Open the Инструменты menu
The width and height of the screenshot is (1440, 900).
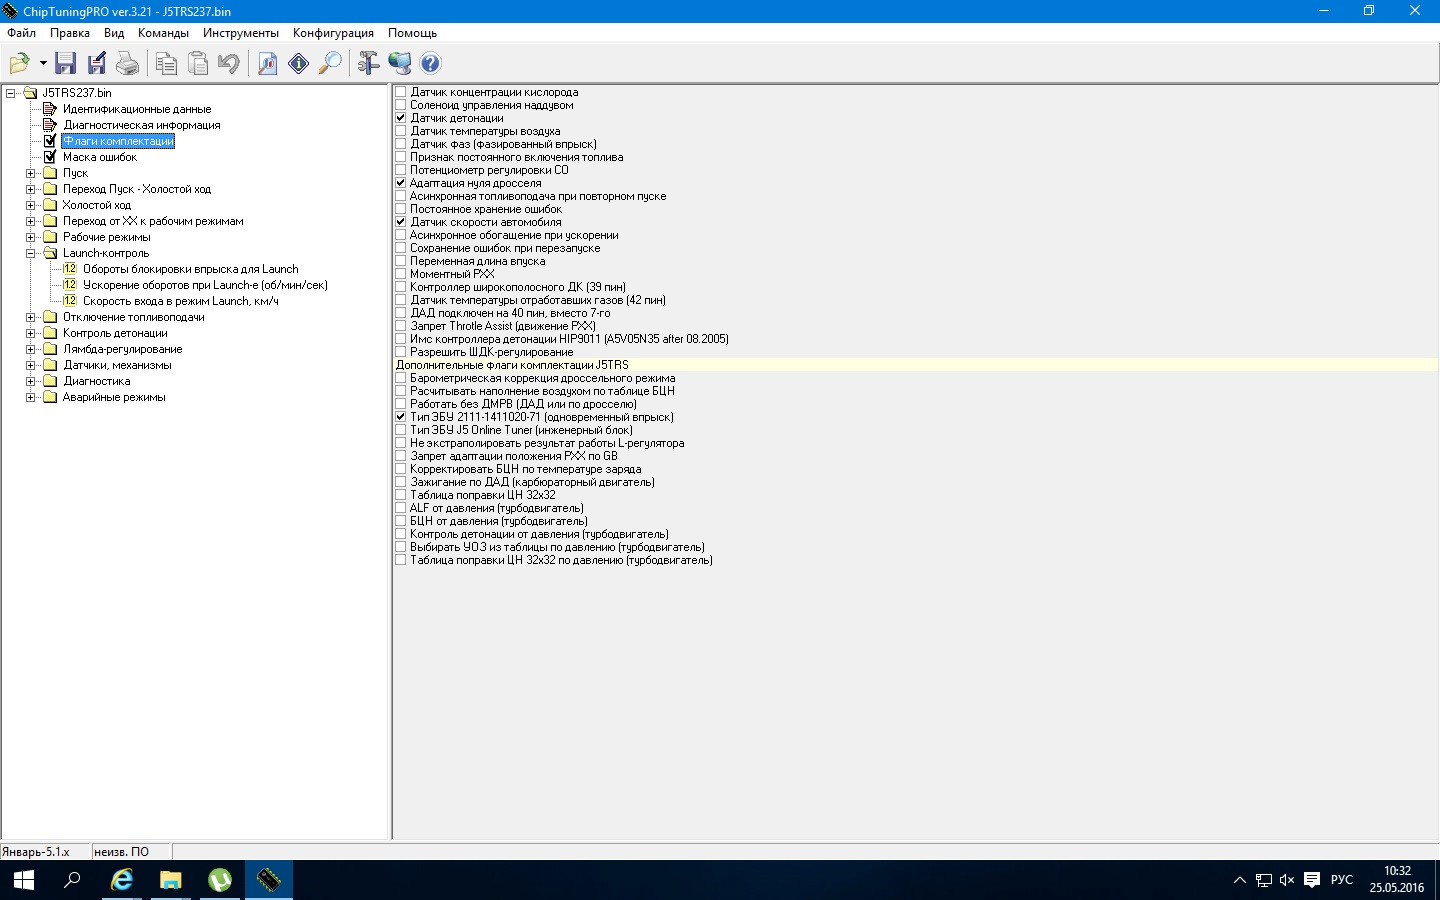tap(240, 33)
